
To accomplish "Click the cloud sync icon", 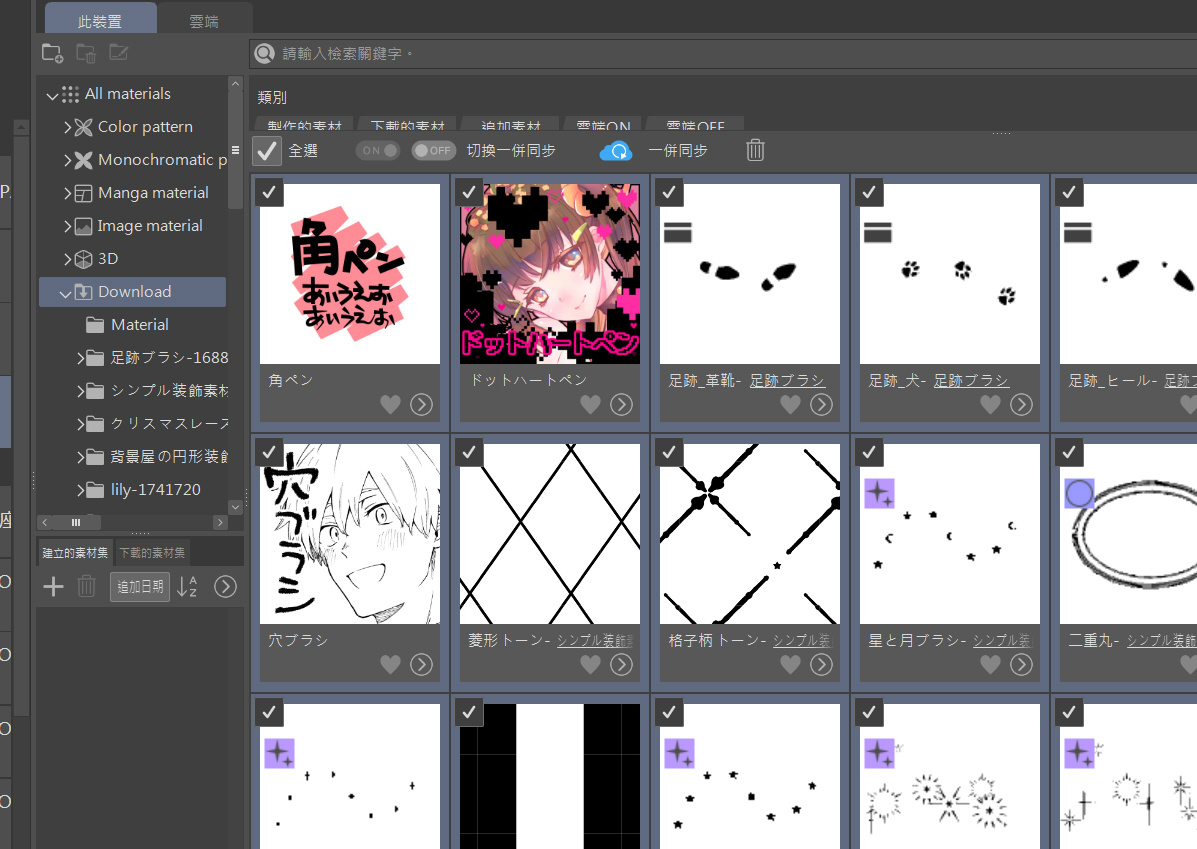I will point(616,151).
